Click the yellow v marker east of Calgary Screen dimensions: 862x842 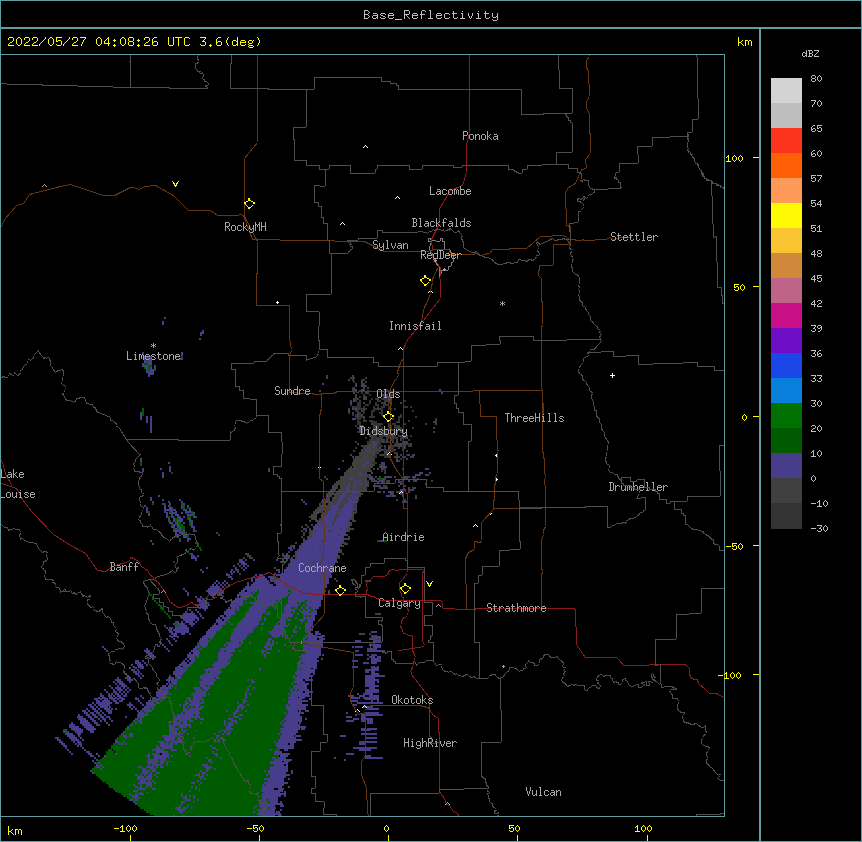tap(429, 584)
